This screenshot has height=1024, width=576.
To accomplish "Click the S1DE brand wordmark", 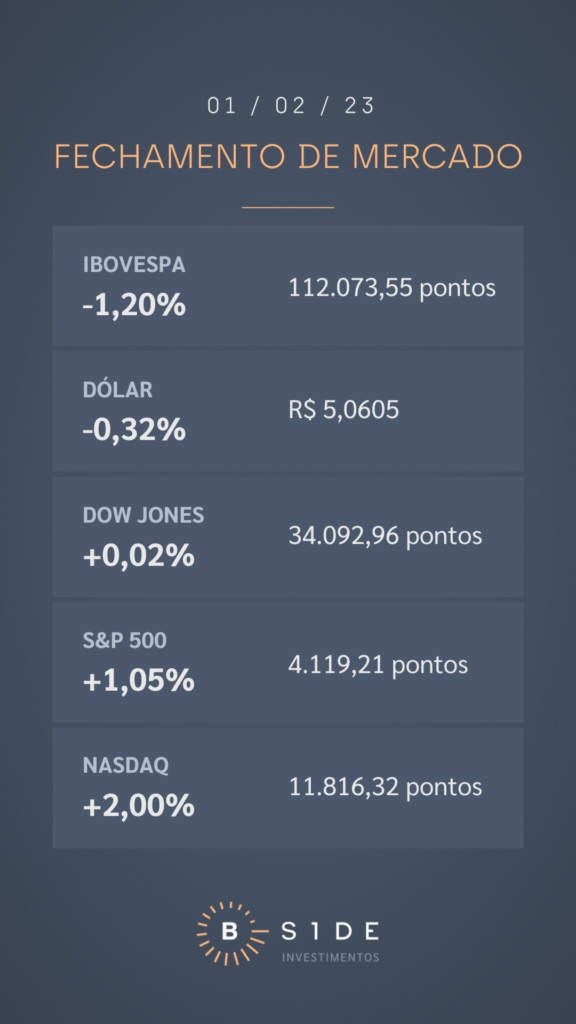I will 330,932.
